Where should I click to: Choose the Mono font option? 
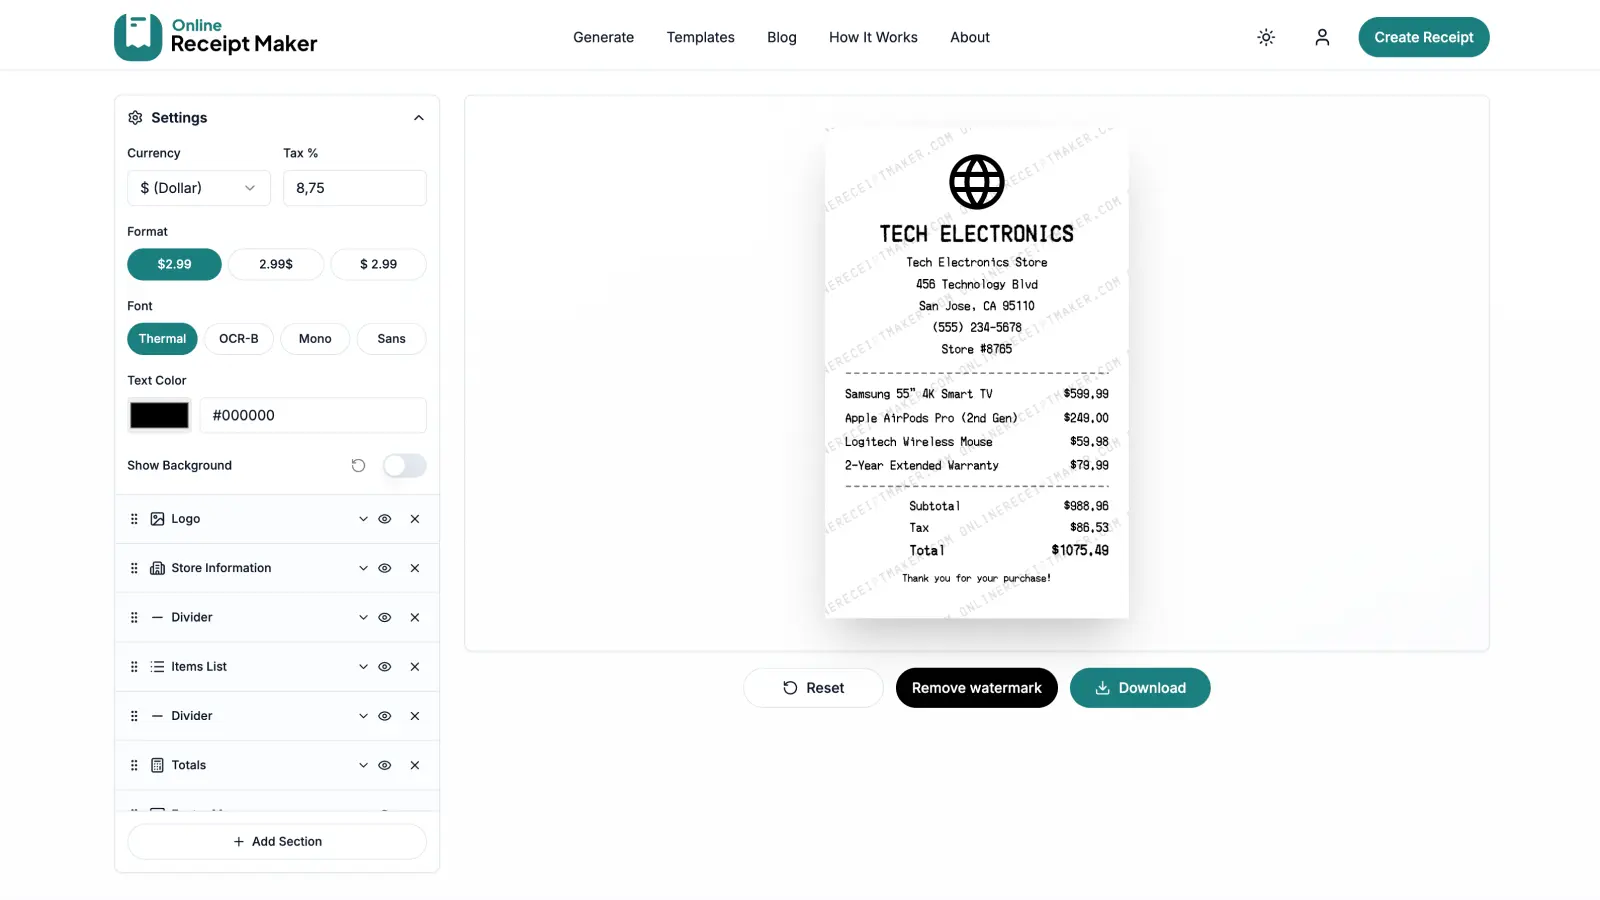(315, 339)
